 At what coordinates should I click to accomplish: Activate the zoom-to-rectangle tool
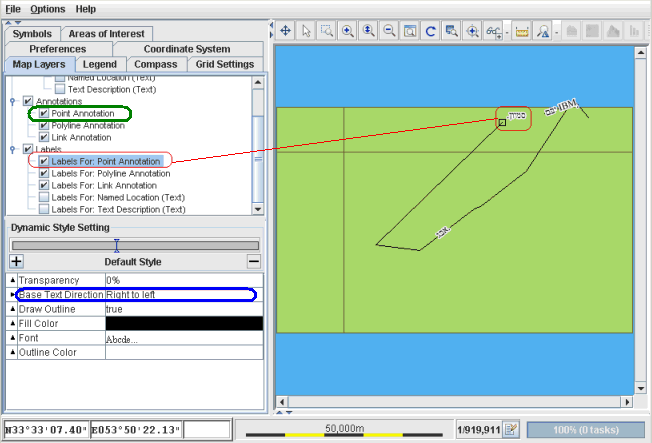pyautogui.click(x=327, y=31)
